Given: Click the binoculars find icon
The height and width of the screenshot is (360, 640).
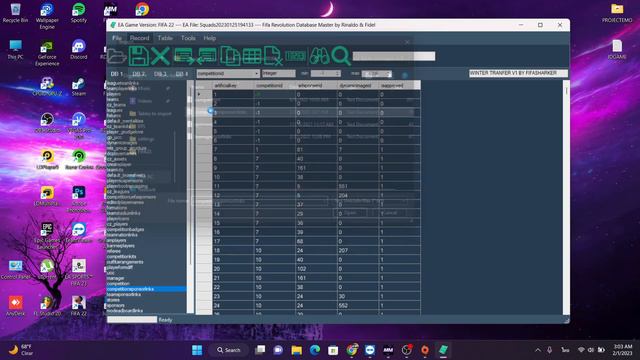Looking at the screenshot, I should (320, 56).
